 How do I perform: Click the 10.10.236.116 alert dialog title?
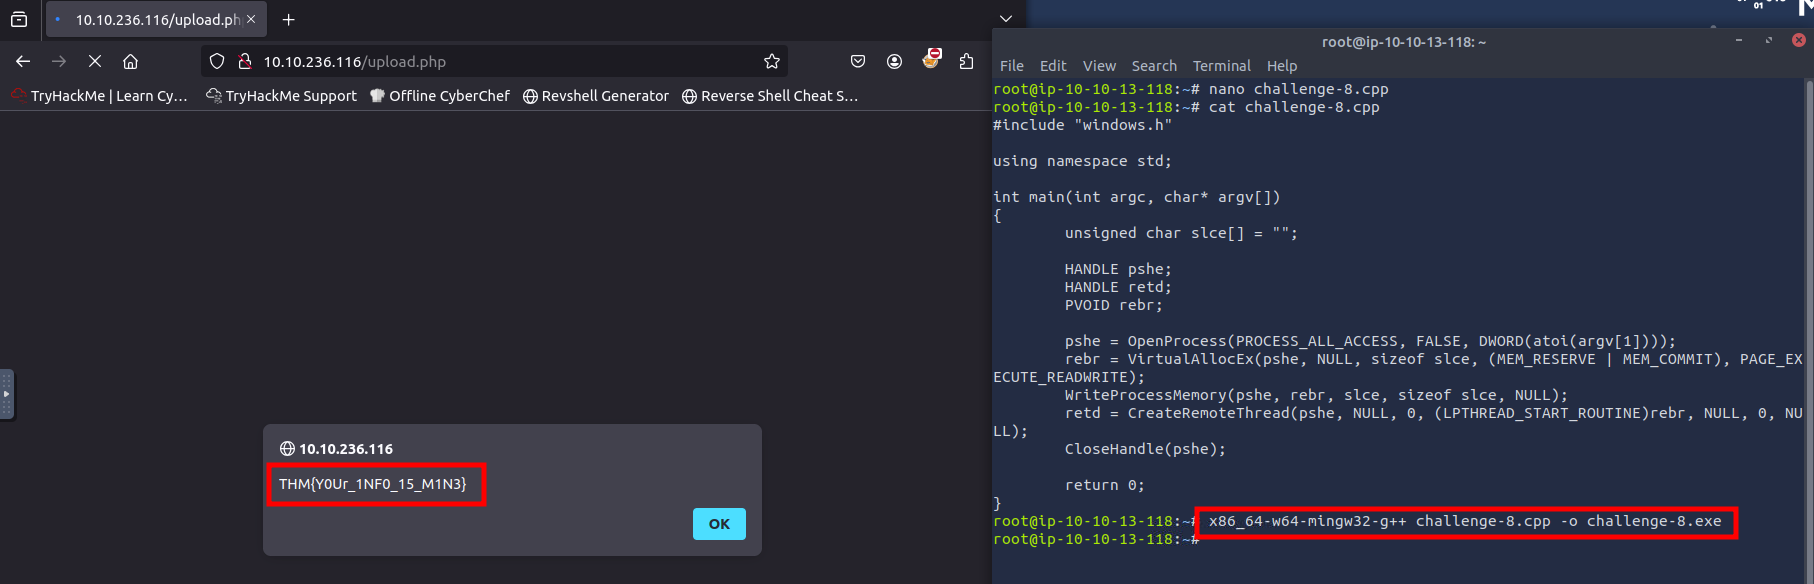click(346, 449)
